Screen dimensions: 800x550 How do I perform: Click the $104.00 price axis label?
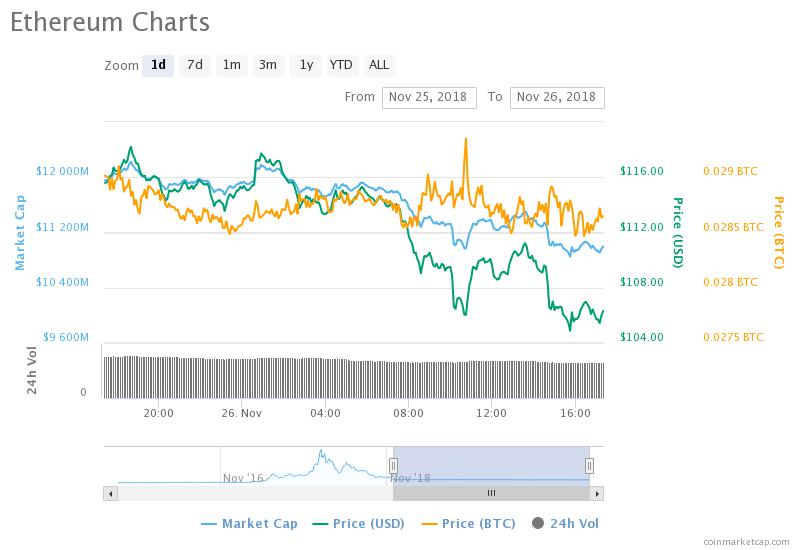[642, 337]
